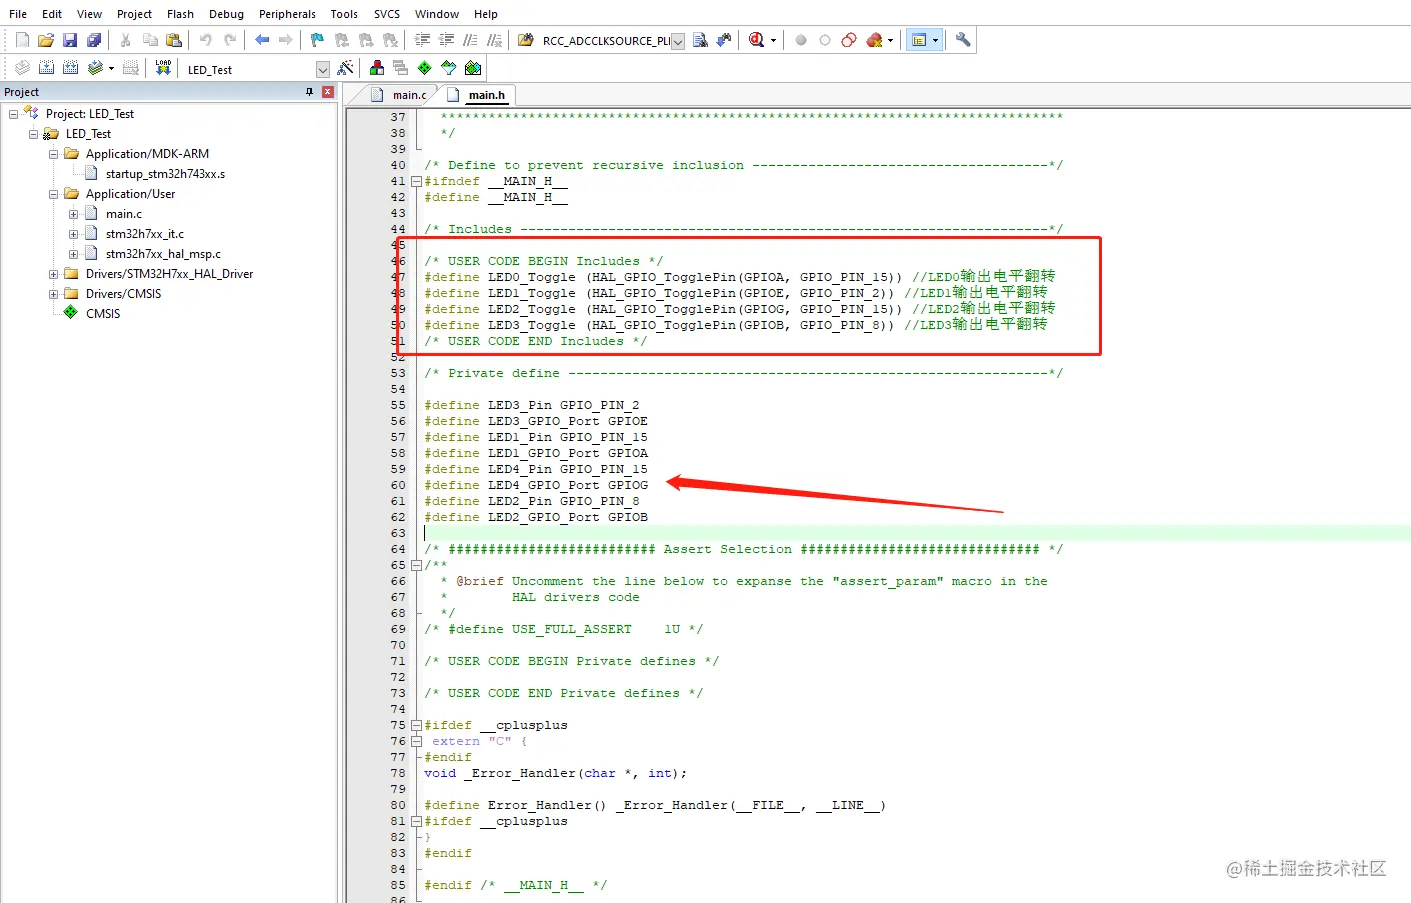Open the Debug menu
Viewport: 1411px width, 903px height.
pos(226,14)
